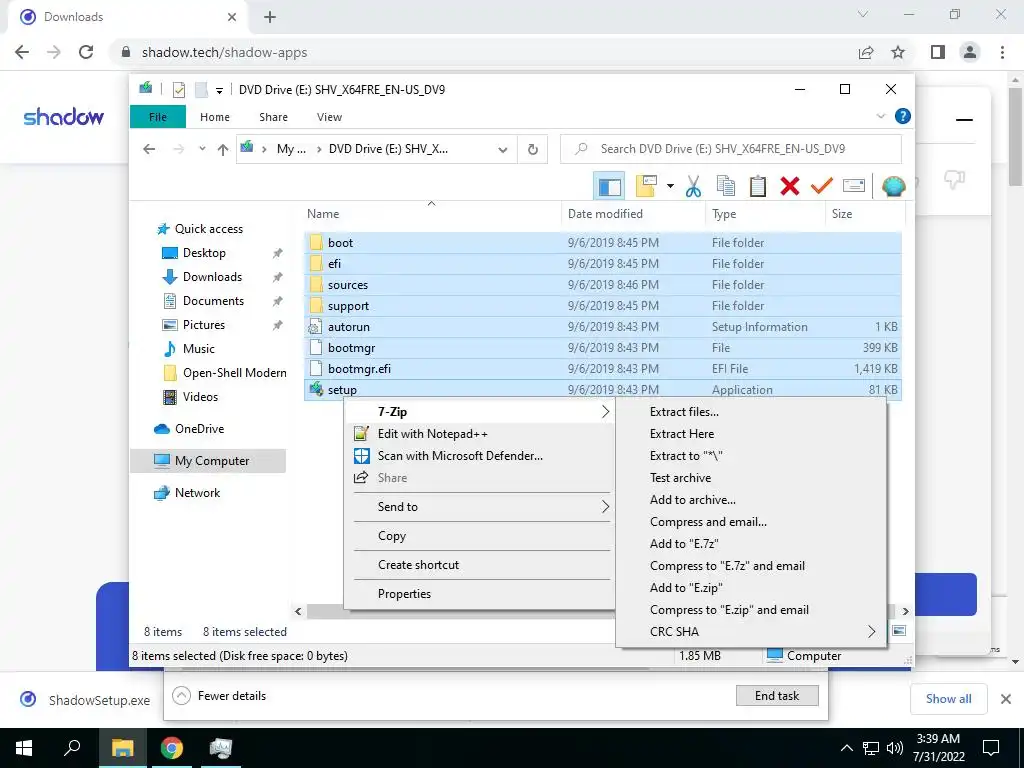1024x768 pixels.
Task: Click the Explorer refresh button
Action: click(533, 150)
